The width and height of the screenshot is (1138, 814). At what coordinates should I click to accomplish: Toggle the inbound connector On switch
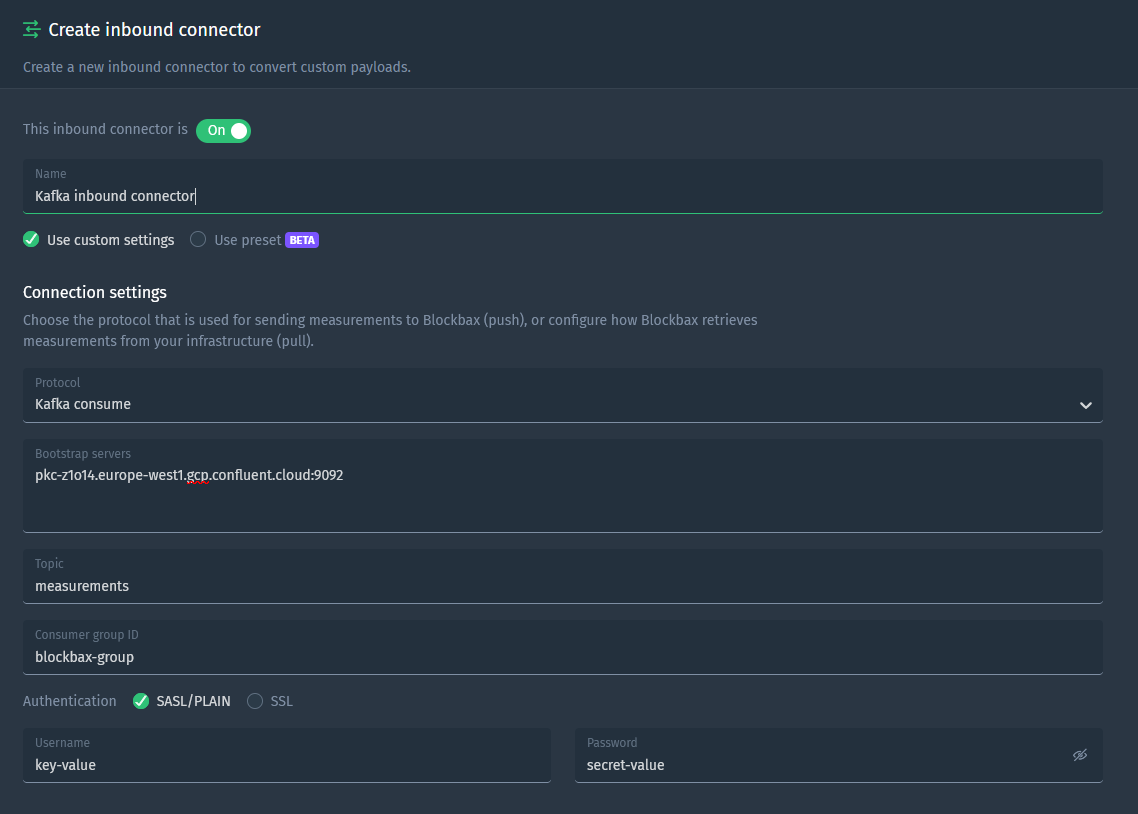(x=224, y=131)
